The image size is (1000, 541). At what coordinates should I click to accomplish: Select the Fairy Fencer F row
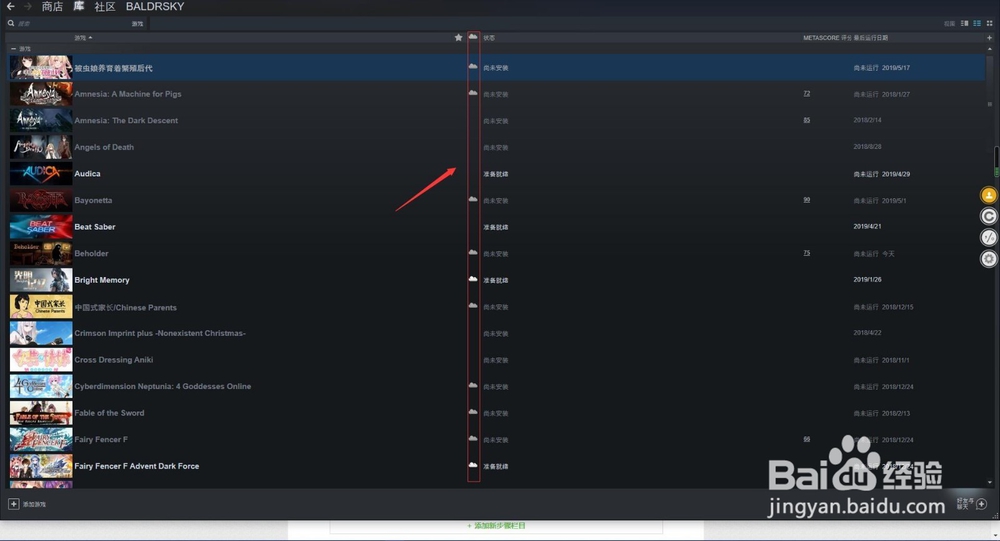tap(497, 440)
